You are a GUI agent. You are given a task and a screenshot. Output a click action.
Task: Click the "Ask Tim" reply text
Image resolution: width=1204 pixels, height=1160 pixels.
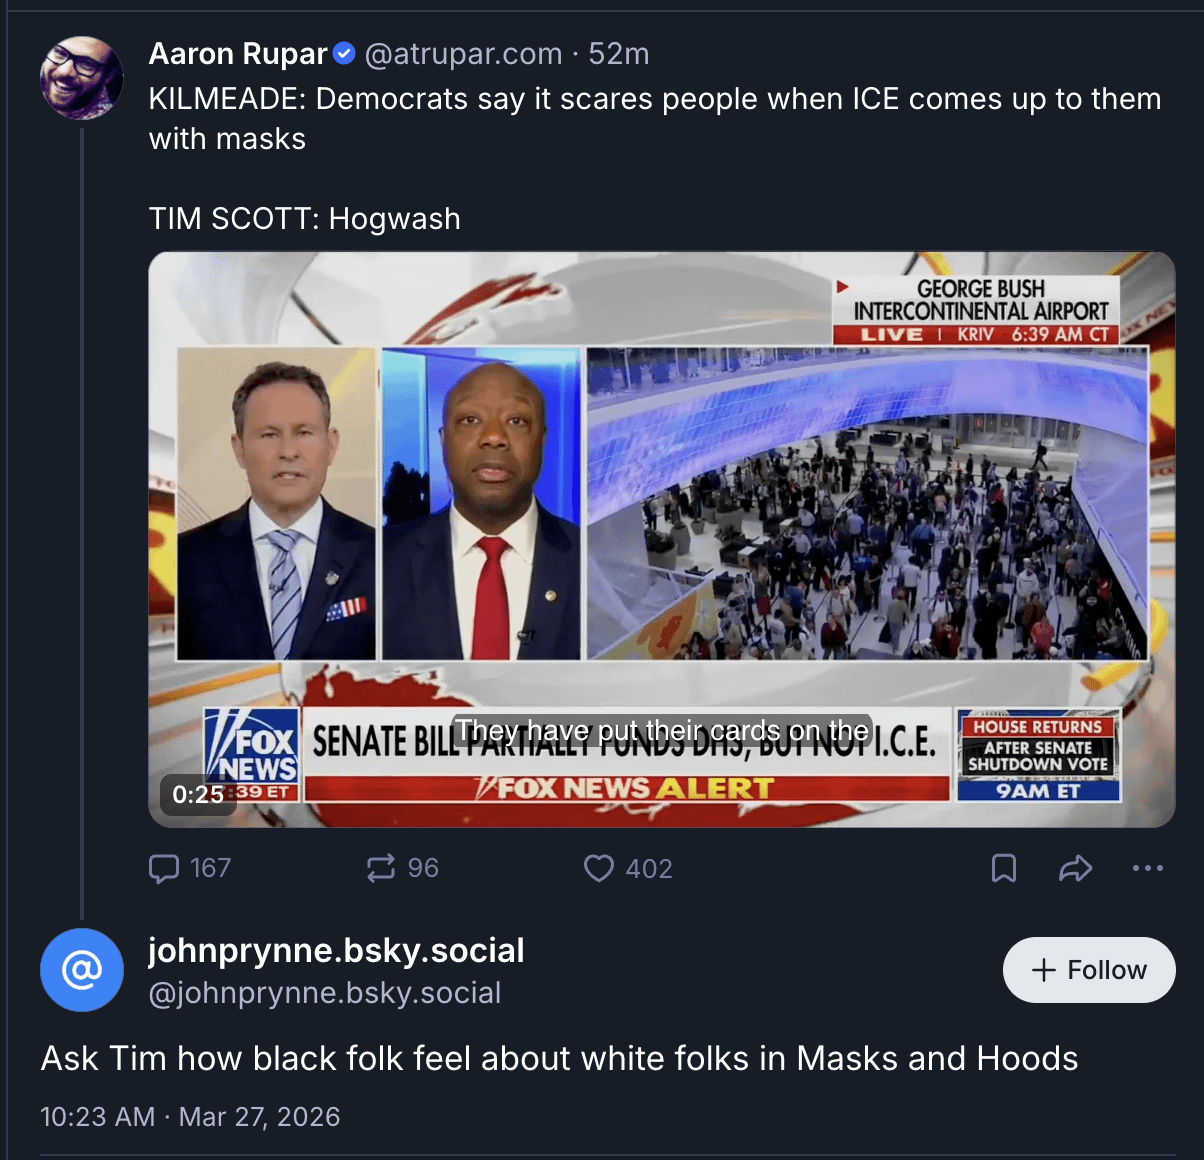click(559, 1058)
